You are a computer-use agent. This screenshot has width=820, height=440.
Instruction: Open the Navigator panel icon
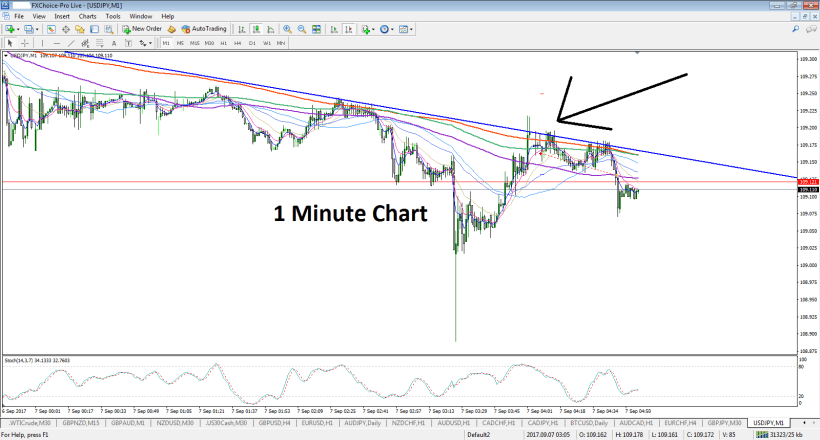(x=79, y=29)
